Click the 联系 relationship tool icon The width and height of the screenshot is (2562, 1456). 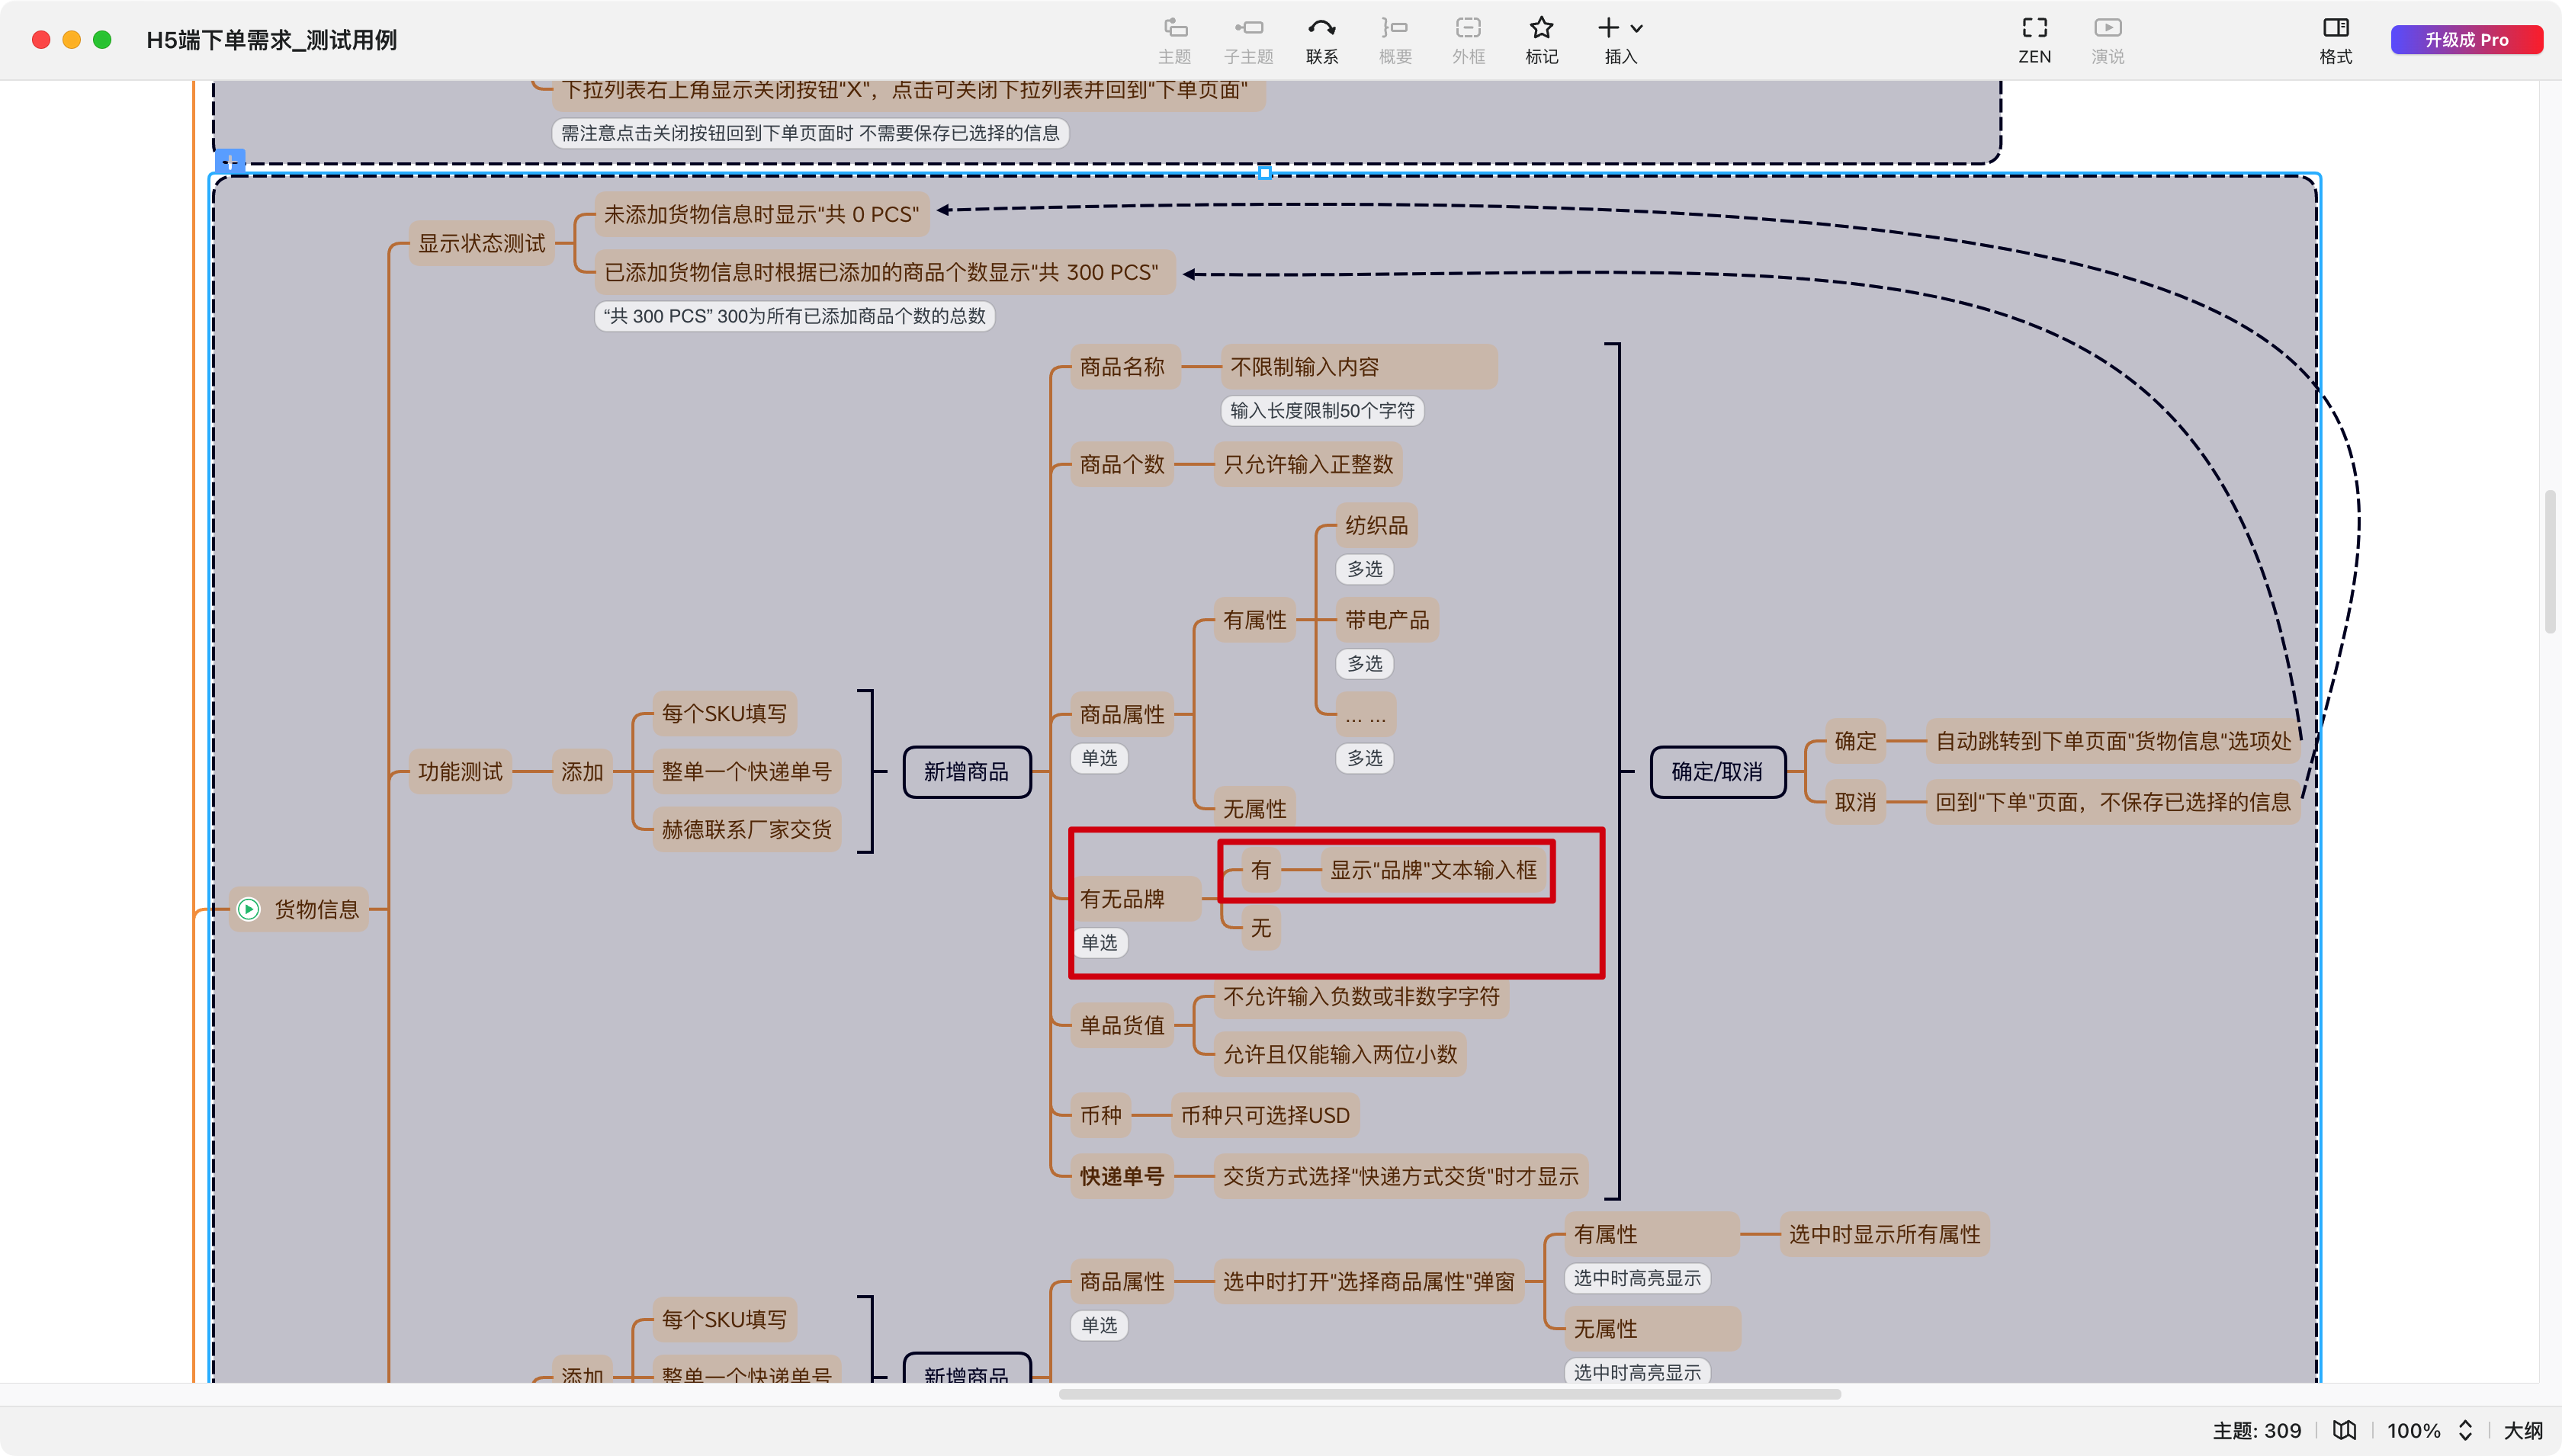point(1321,28)
